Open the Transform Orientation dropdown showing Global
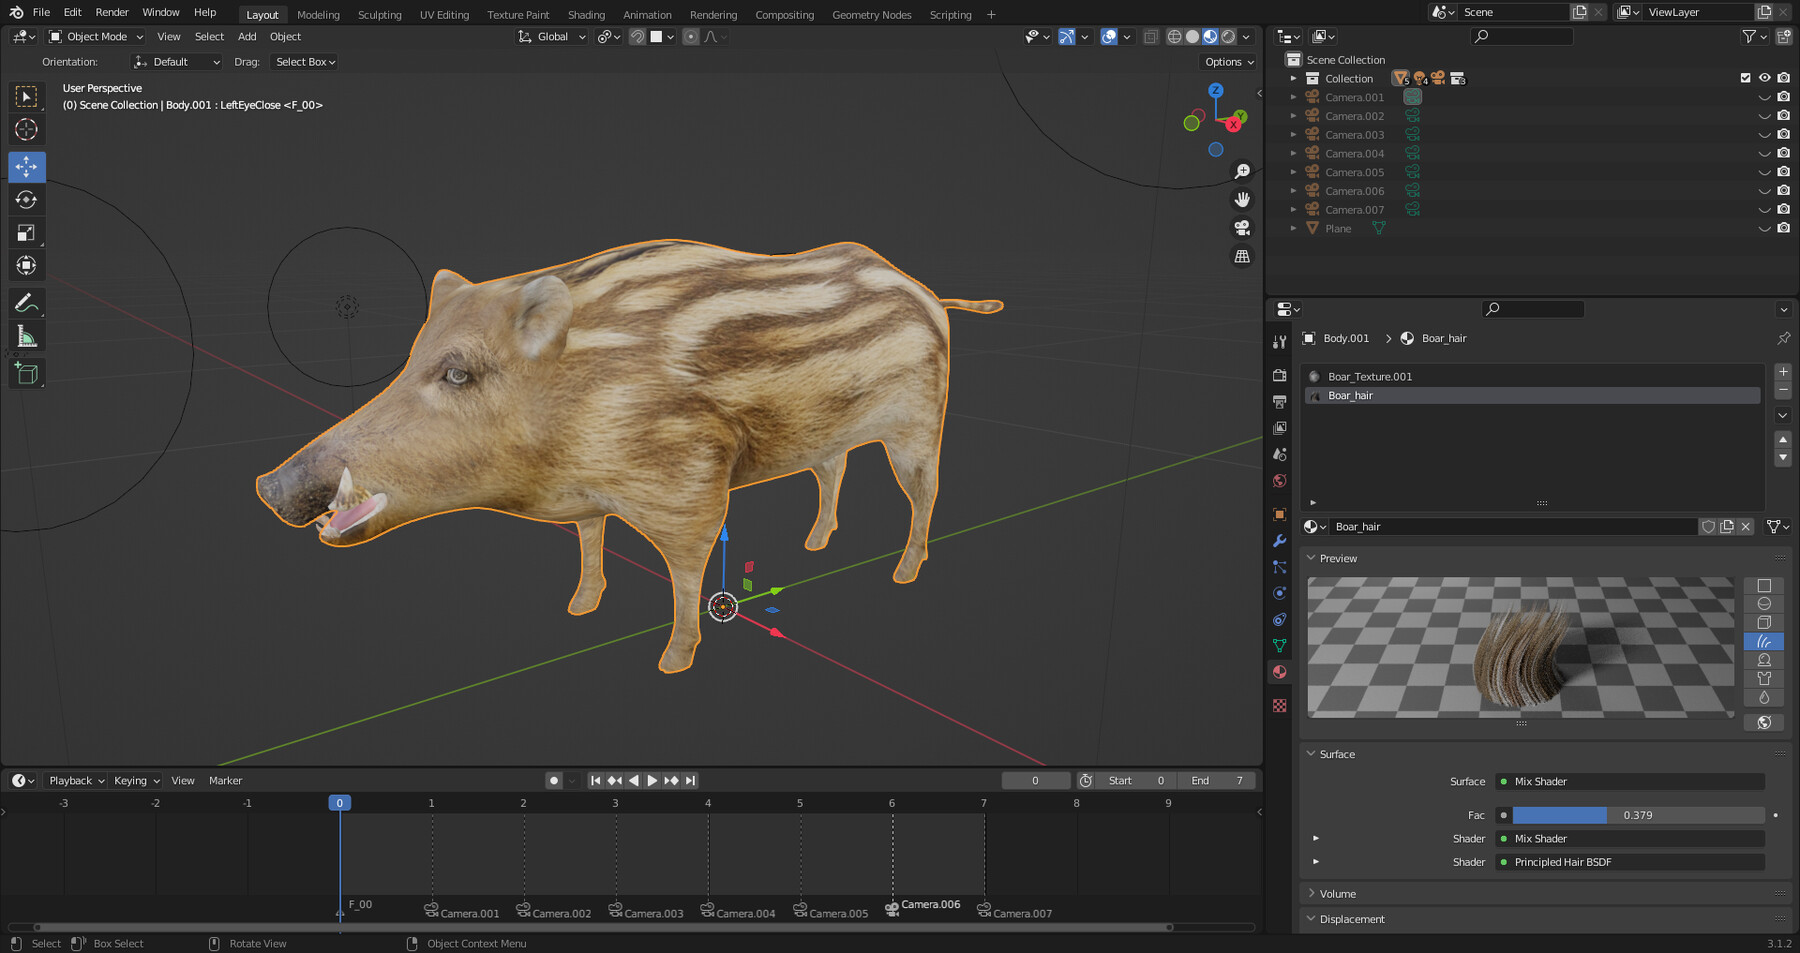Screen dimensions: 1800x953 550,36
